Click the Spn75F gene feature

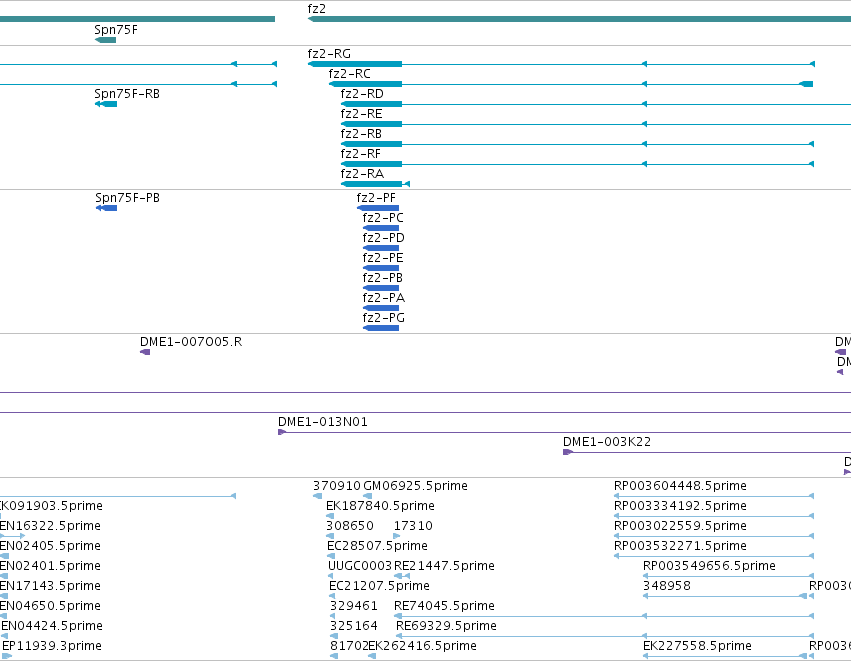(x=105, y=40)
